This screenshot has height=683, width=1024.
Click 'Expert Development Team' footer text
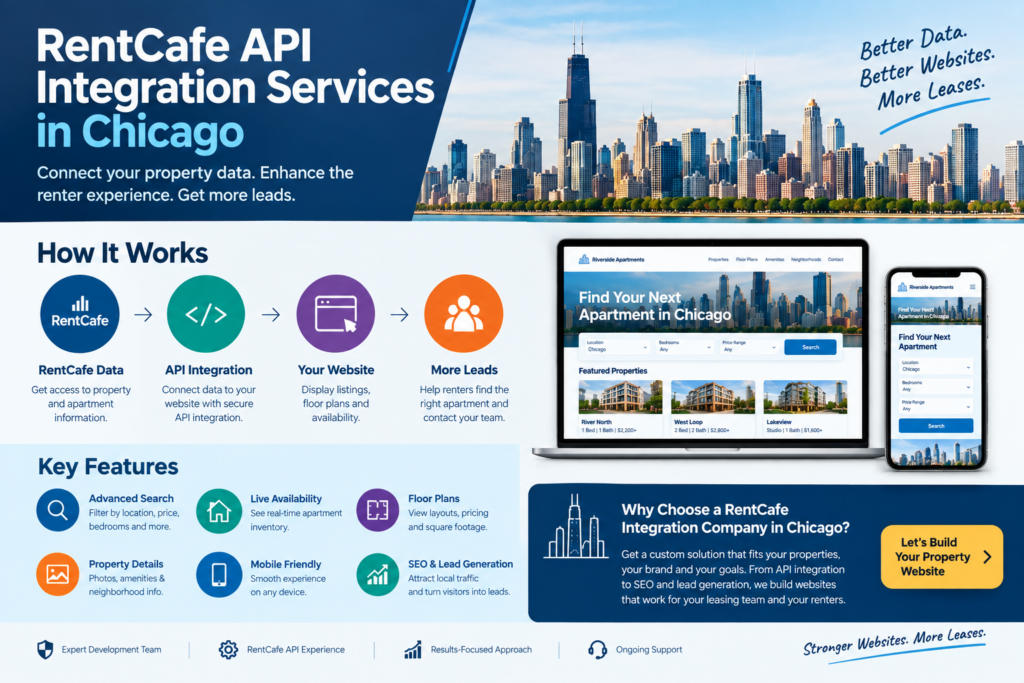(x=112, y=650)
